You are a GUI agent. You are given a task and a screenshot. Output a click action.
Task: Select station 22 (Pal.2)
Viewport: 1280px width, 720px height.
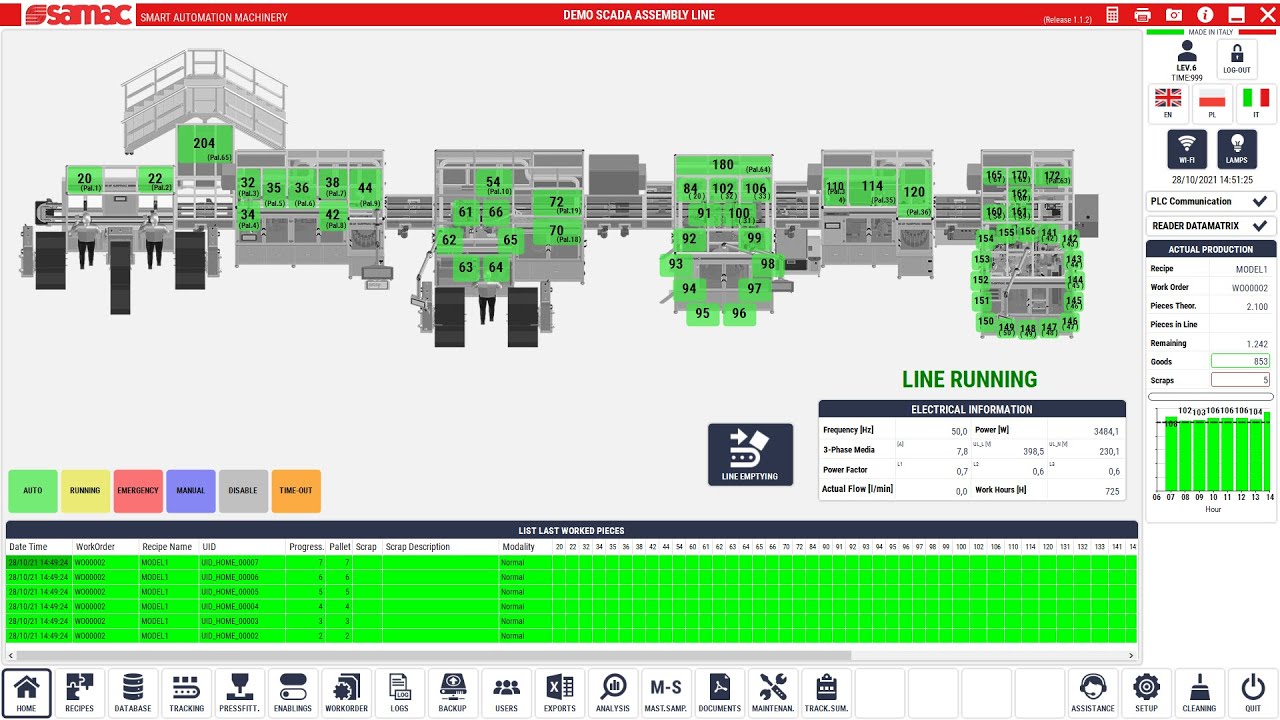[x=155, y=180]
